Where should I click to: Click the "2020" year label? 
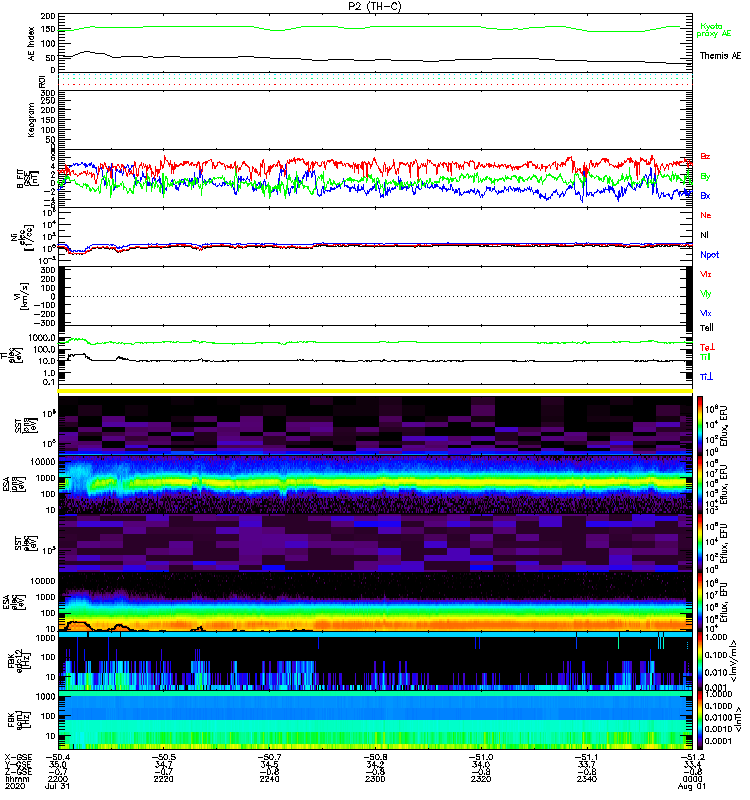click(x=15, y=786)
